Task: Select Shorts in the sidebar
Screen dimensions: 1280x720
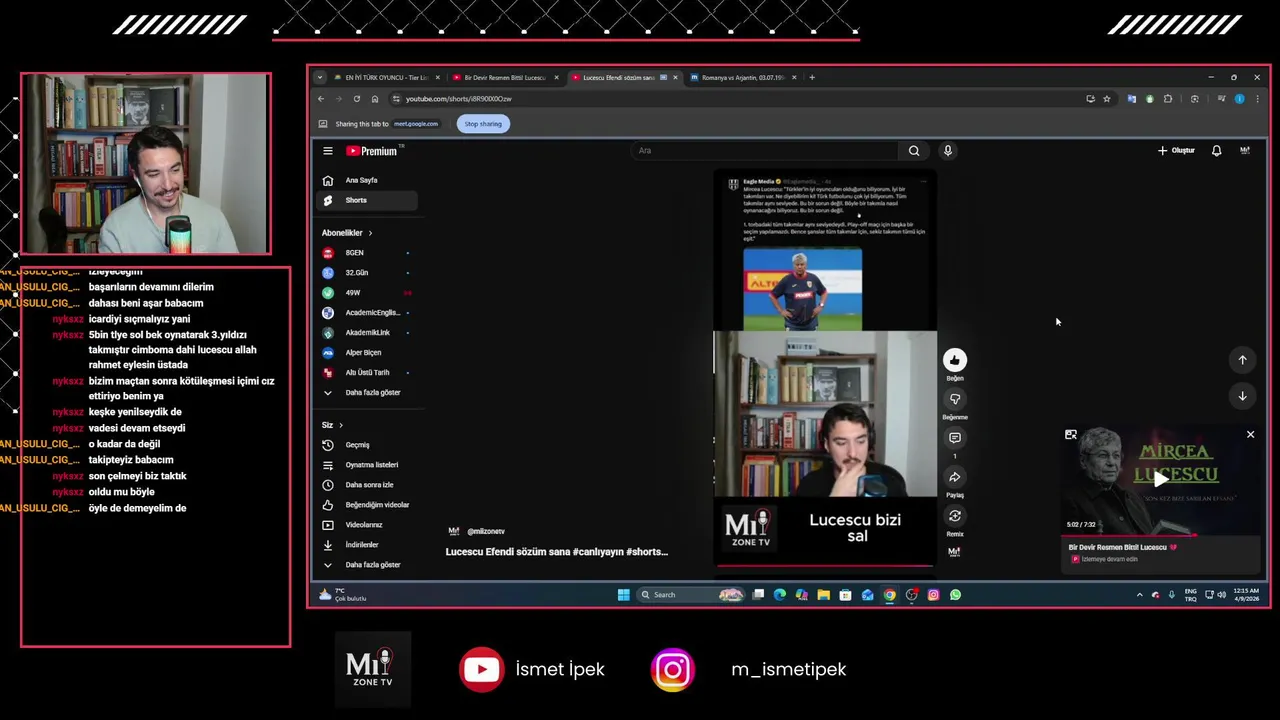Action: (368, 200)
